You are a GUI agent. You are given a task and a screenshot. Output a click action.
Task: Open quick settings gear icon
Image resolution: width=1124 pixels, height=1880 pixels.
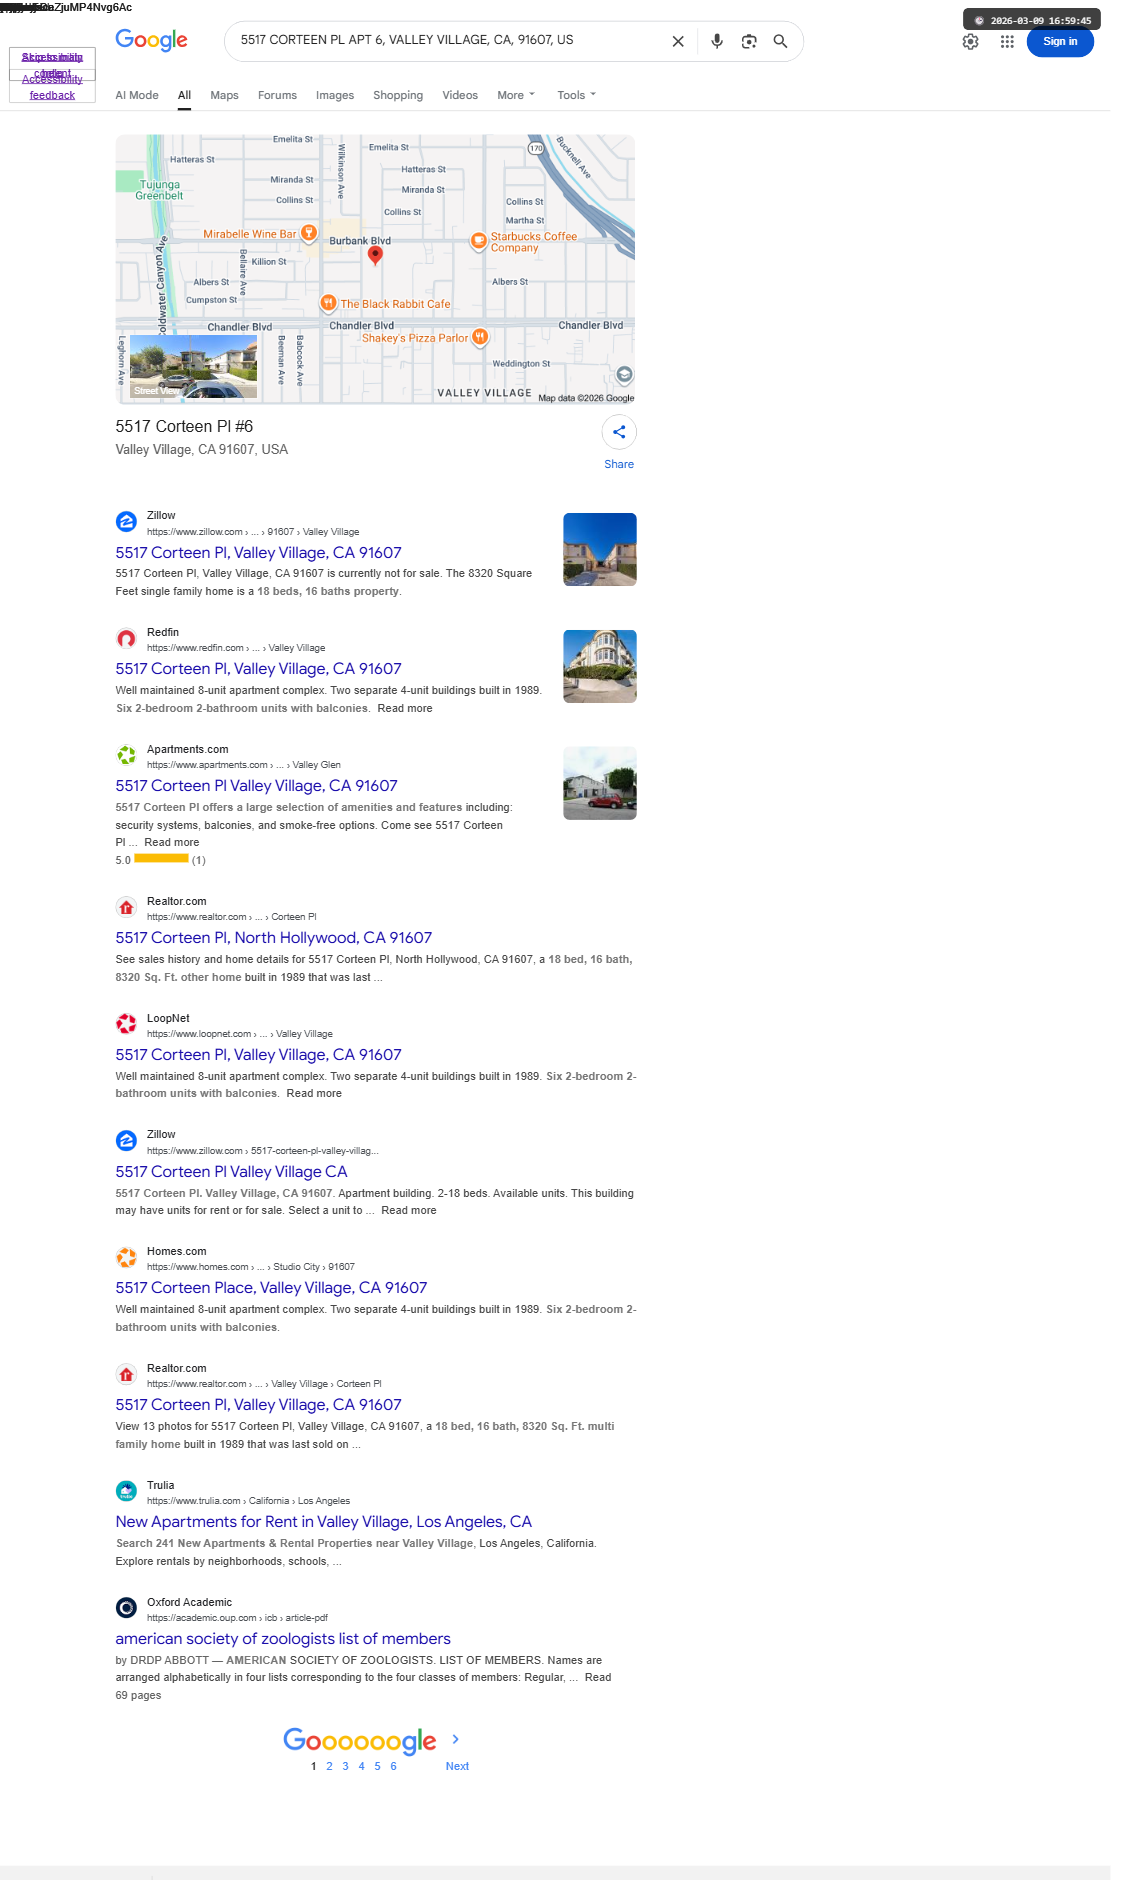(x=970, y=42)
